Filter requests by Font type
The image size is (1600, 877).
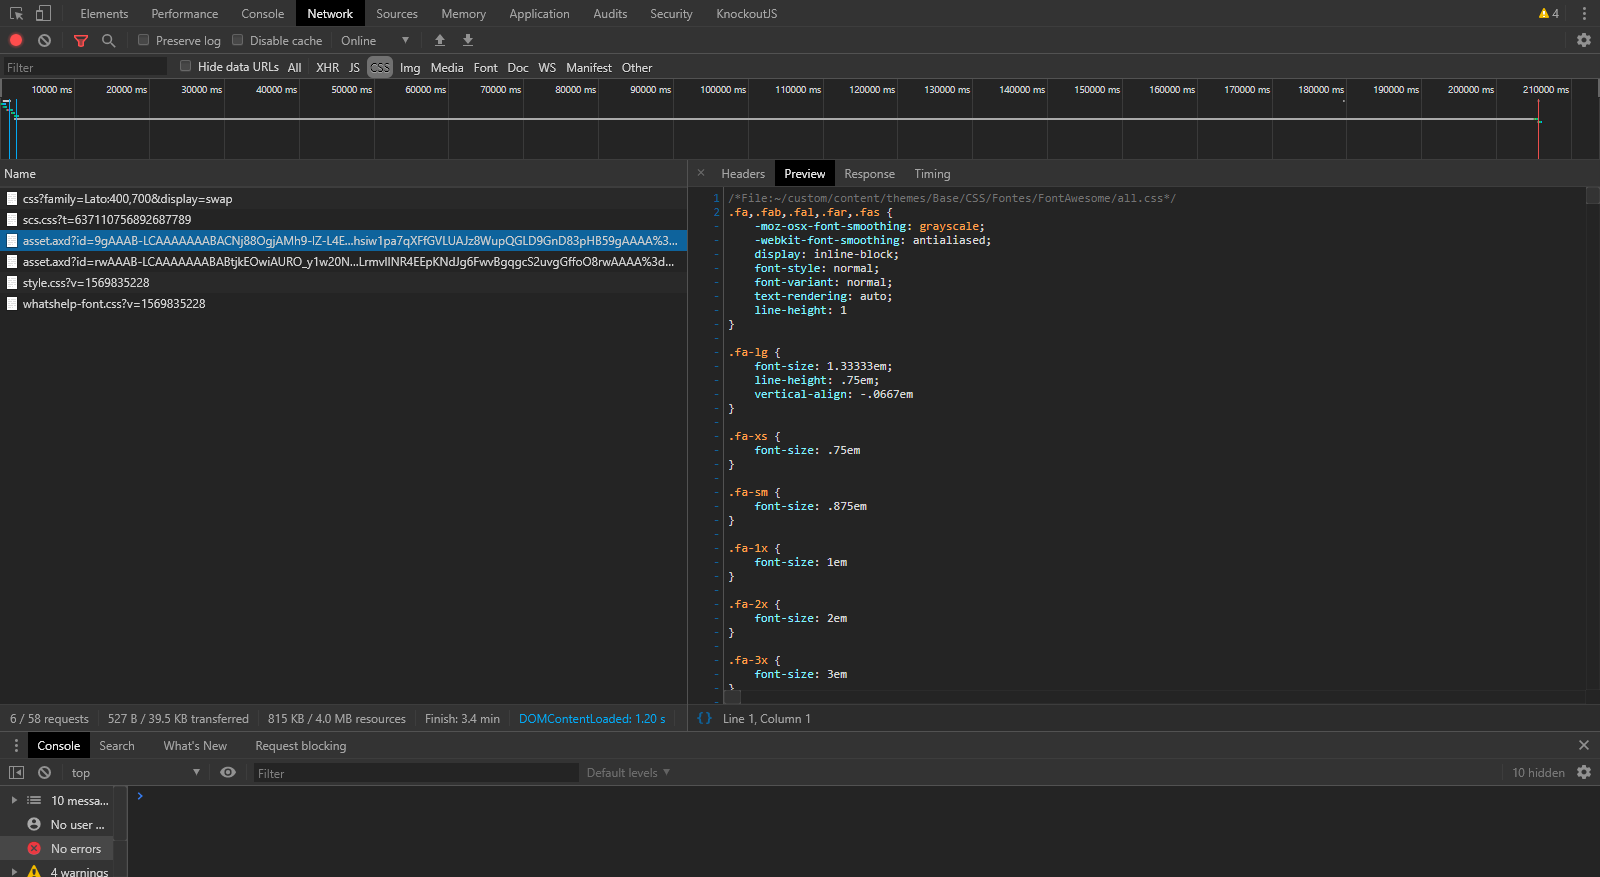485,67
